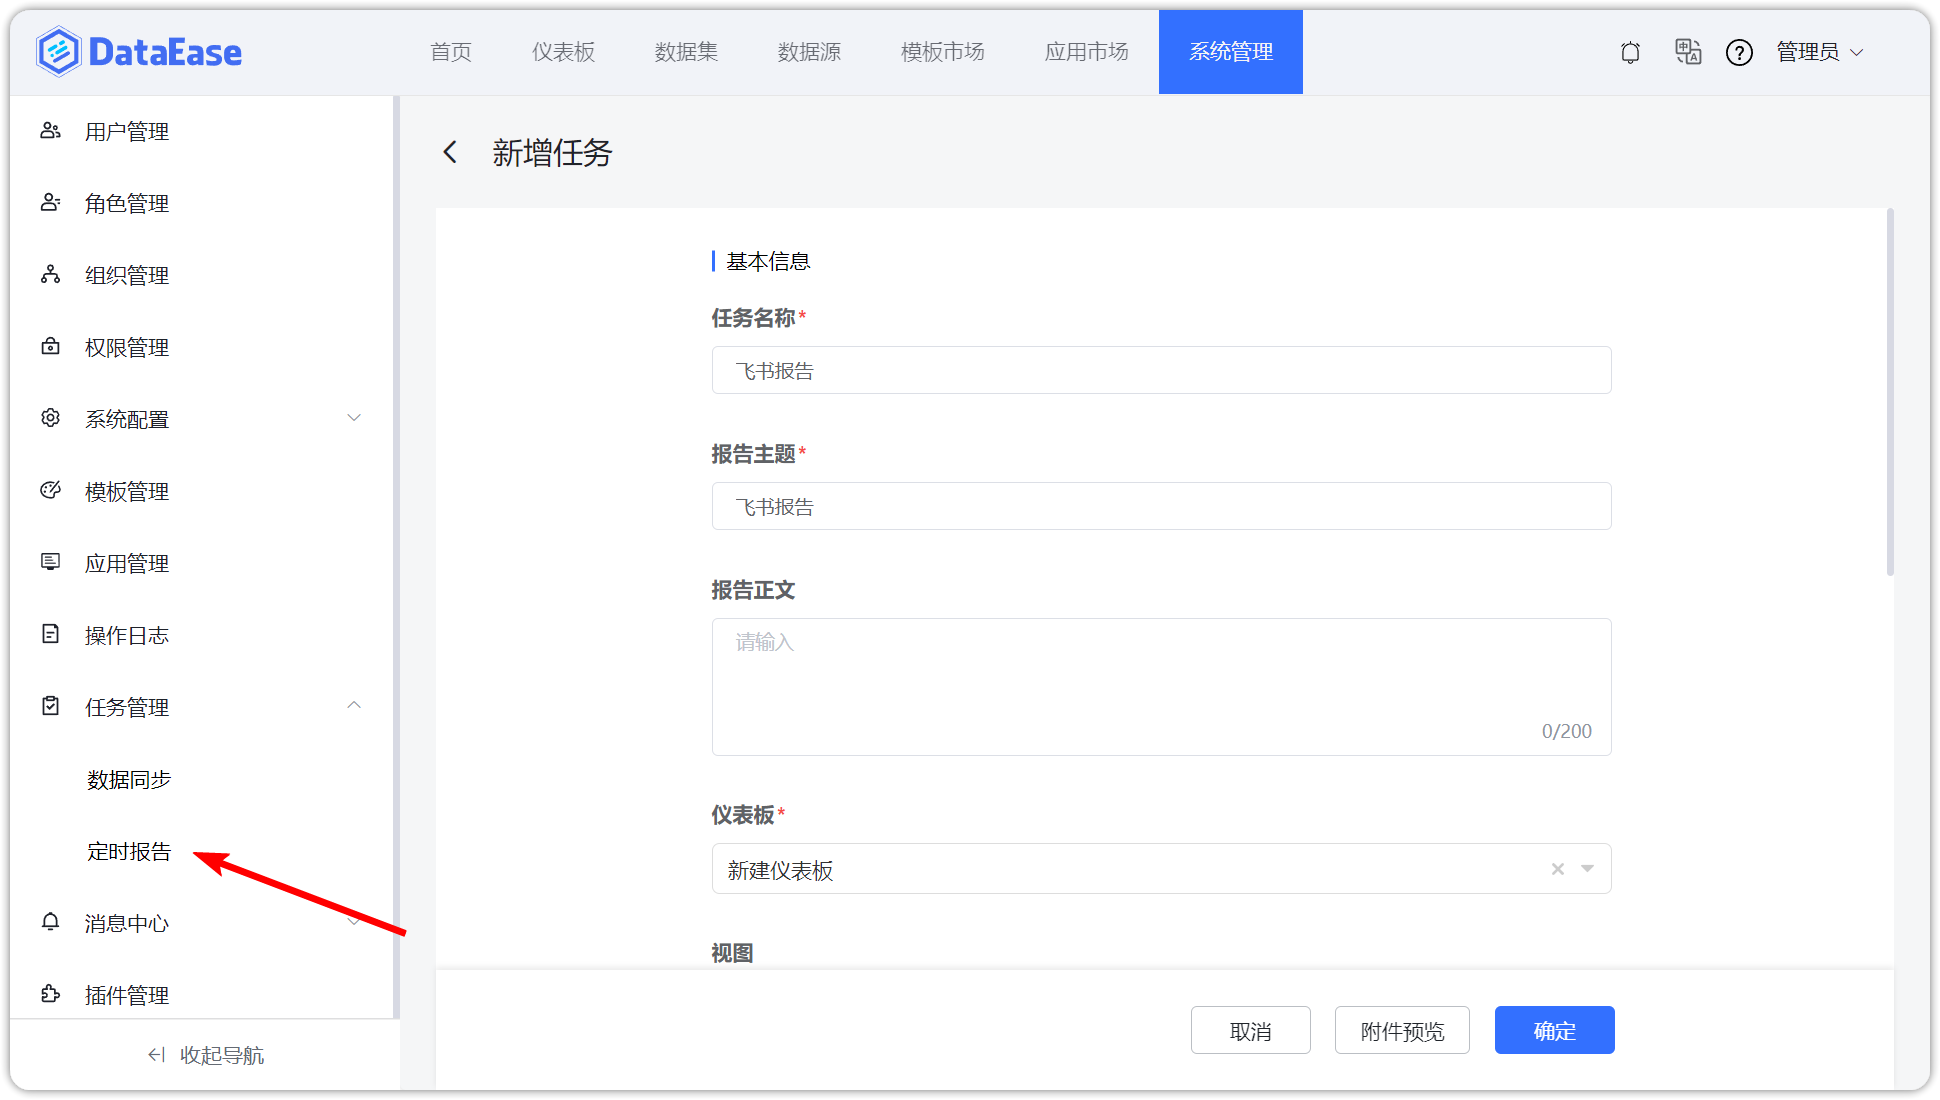Click the notification bell icon
The image size is (1940, 1100).
click(1630, 52)
